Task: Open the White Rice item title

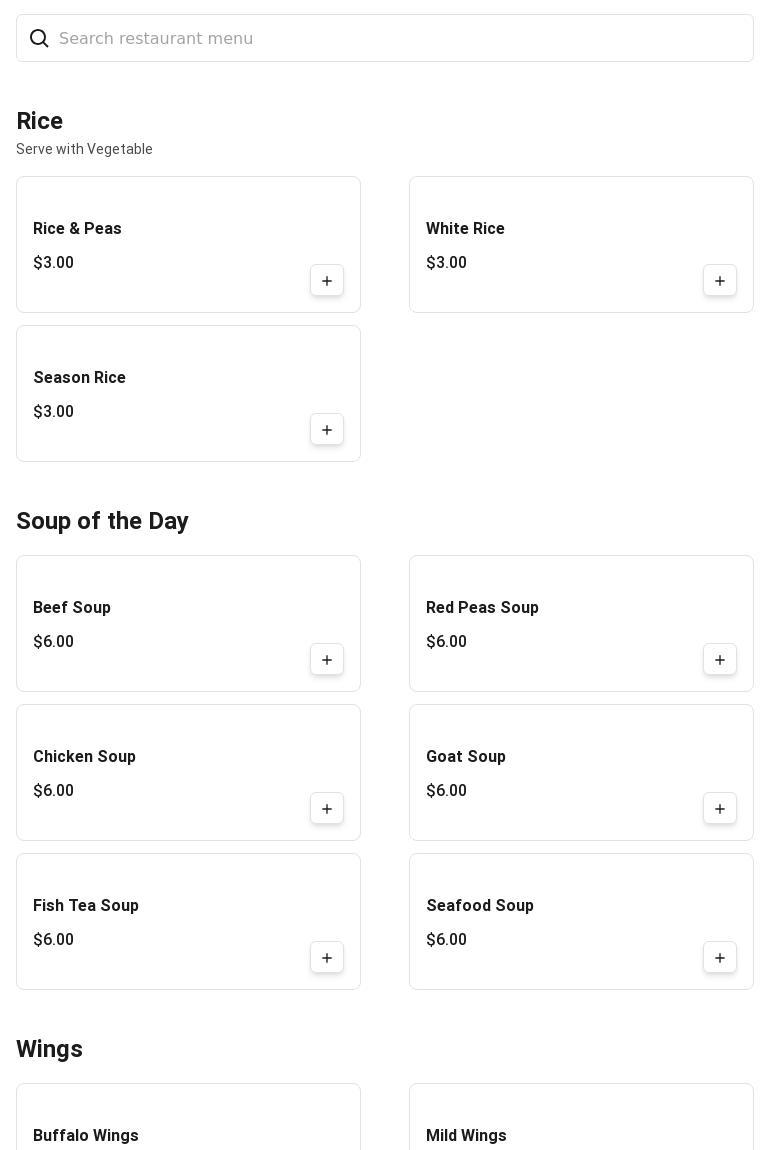Action: [465, 229]
